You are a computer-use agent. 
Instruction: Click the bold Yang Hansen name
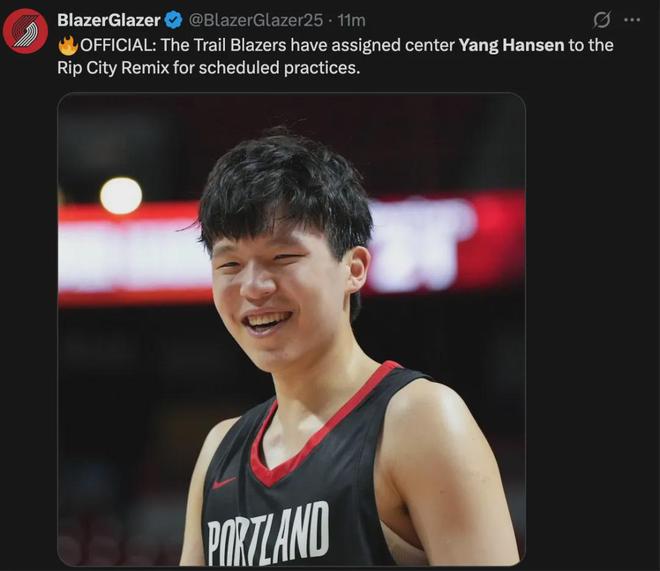click(x=510, y=45)
